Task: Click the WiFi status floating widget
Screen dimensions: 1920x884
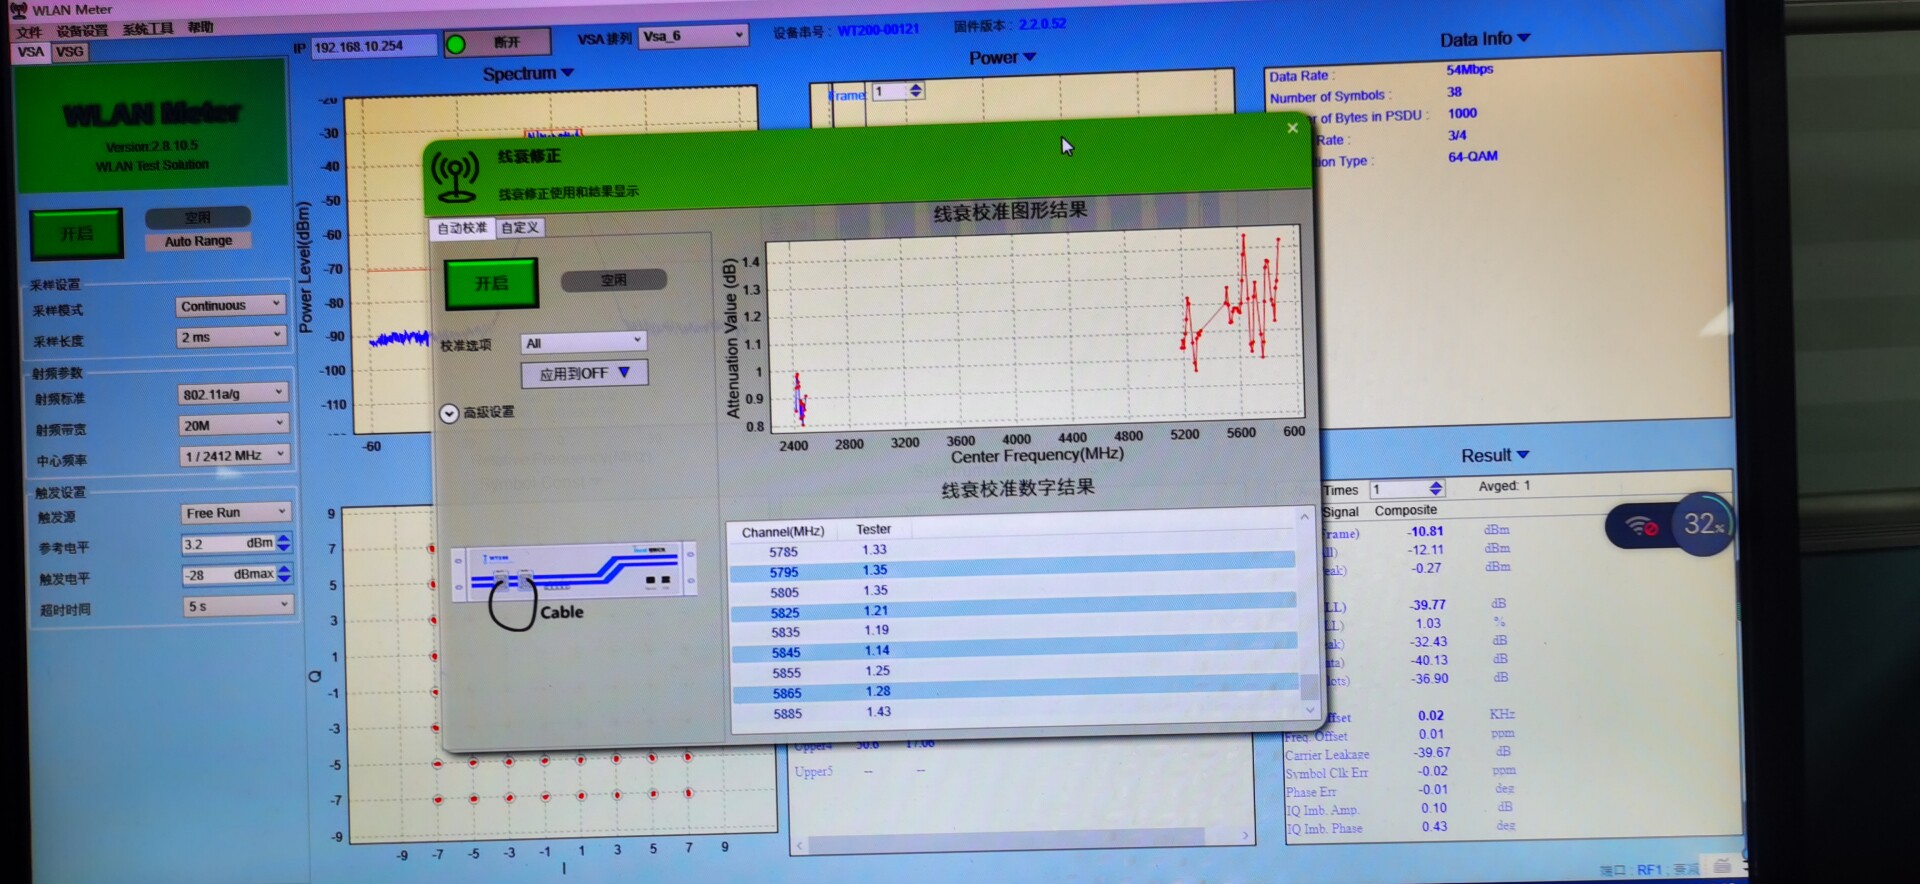Action: pos(1669,525)
